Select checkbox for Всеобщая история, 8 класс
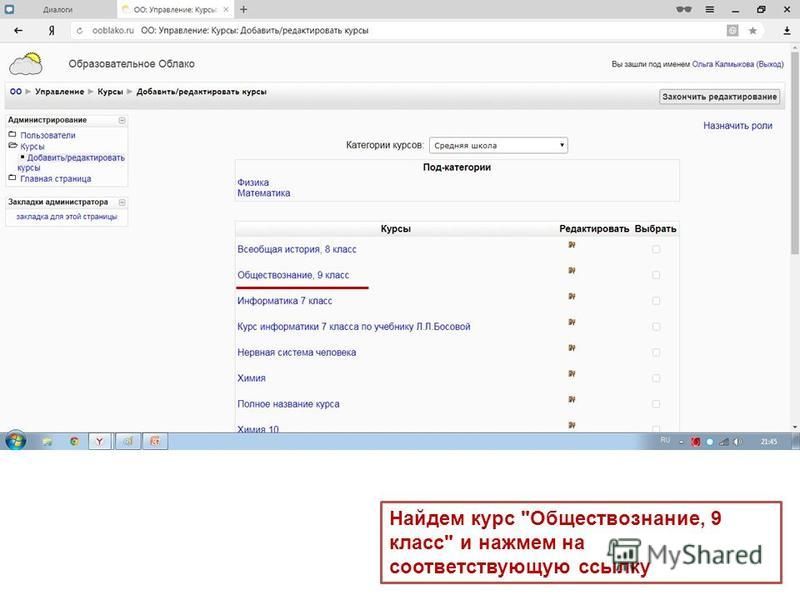The image size is (800, 600). 656,249
